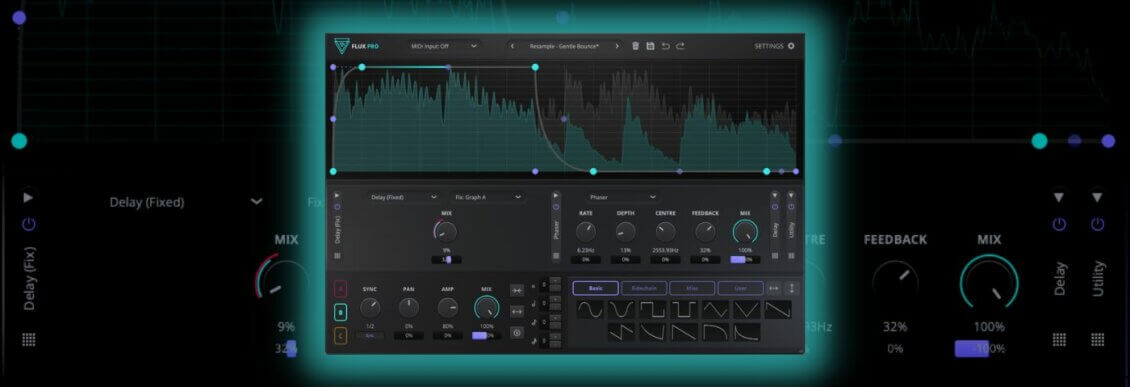Click the graph SYNC knob

(x=370, y=308)
